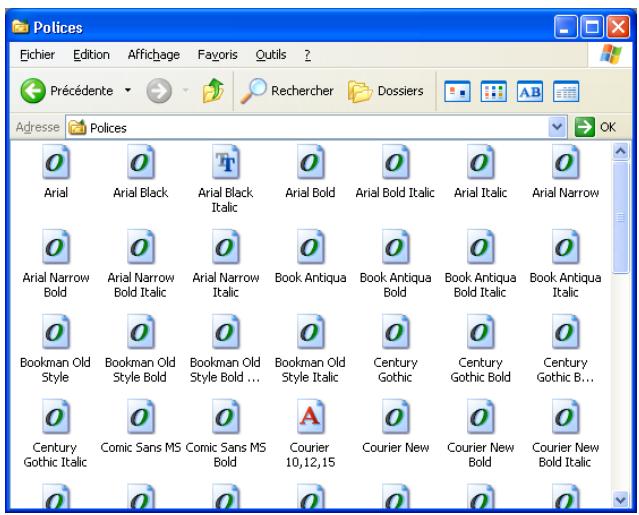Open the Outils menu
The height and width of the screenshot is (515, 639).
[x=271, y=55]
